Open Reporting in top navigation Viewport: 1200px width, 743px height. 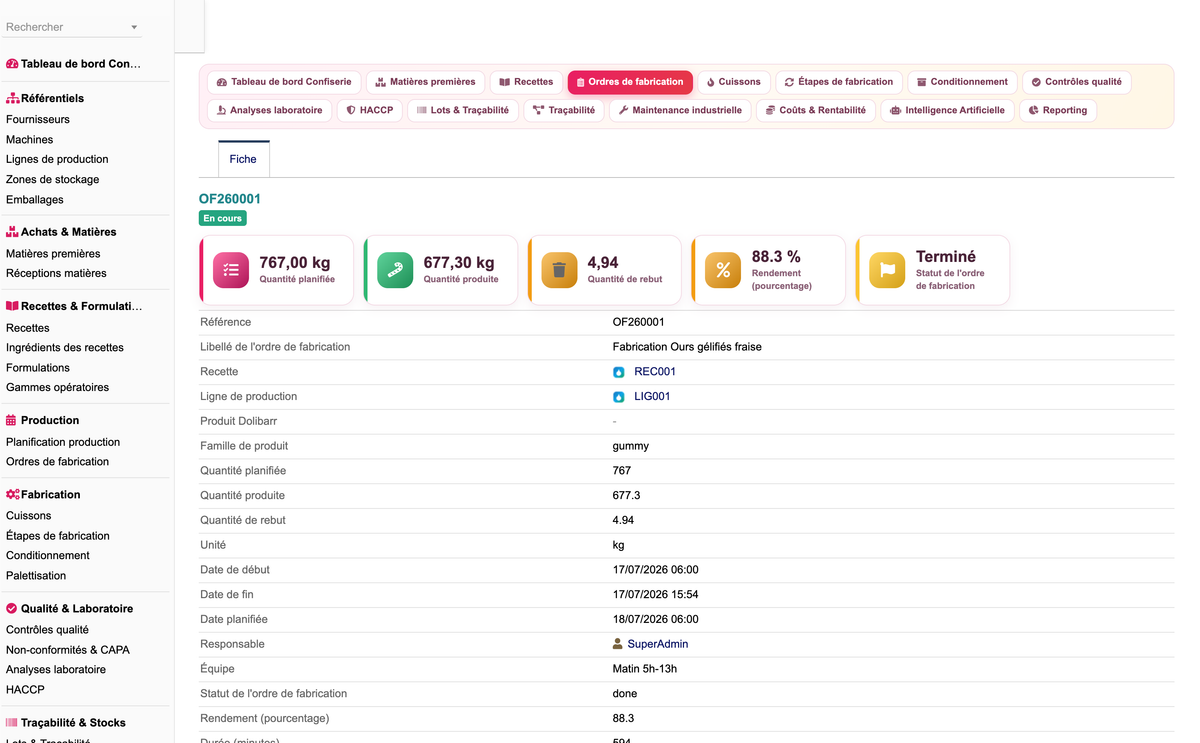click(x=1058, y=110)
